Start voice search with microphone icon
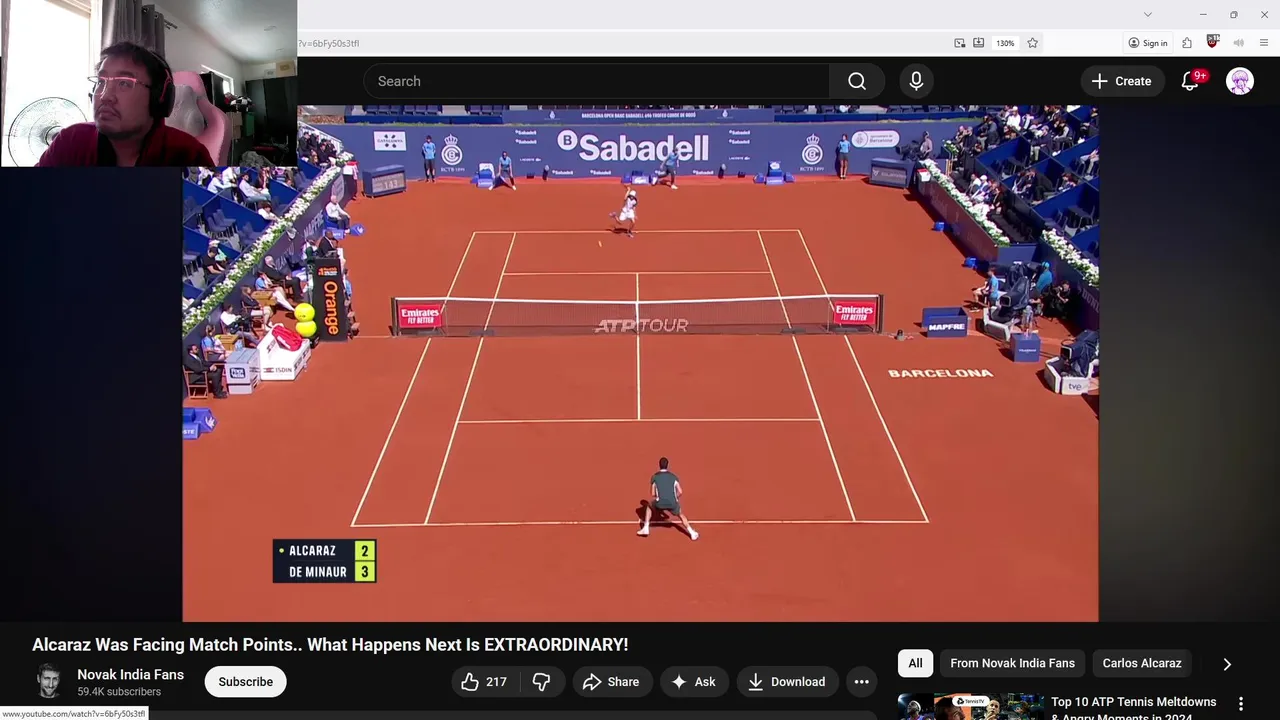 coord(916,81)
